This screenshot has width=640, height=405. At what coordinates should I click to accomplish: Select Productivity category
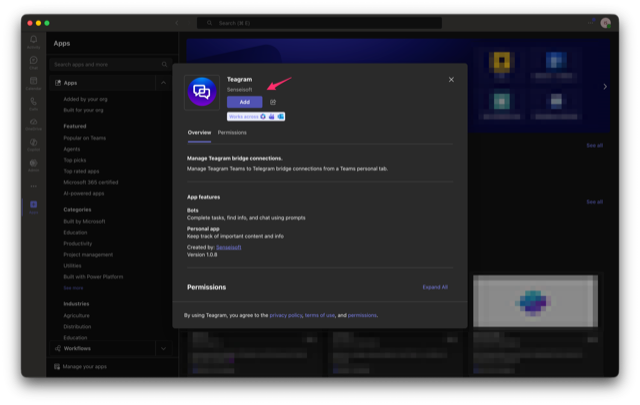[78, 243]
